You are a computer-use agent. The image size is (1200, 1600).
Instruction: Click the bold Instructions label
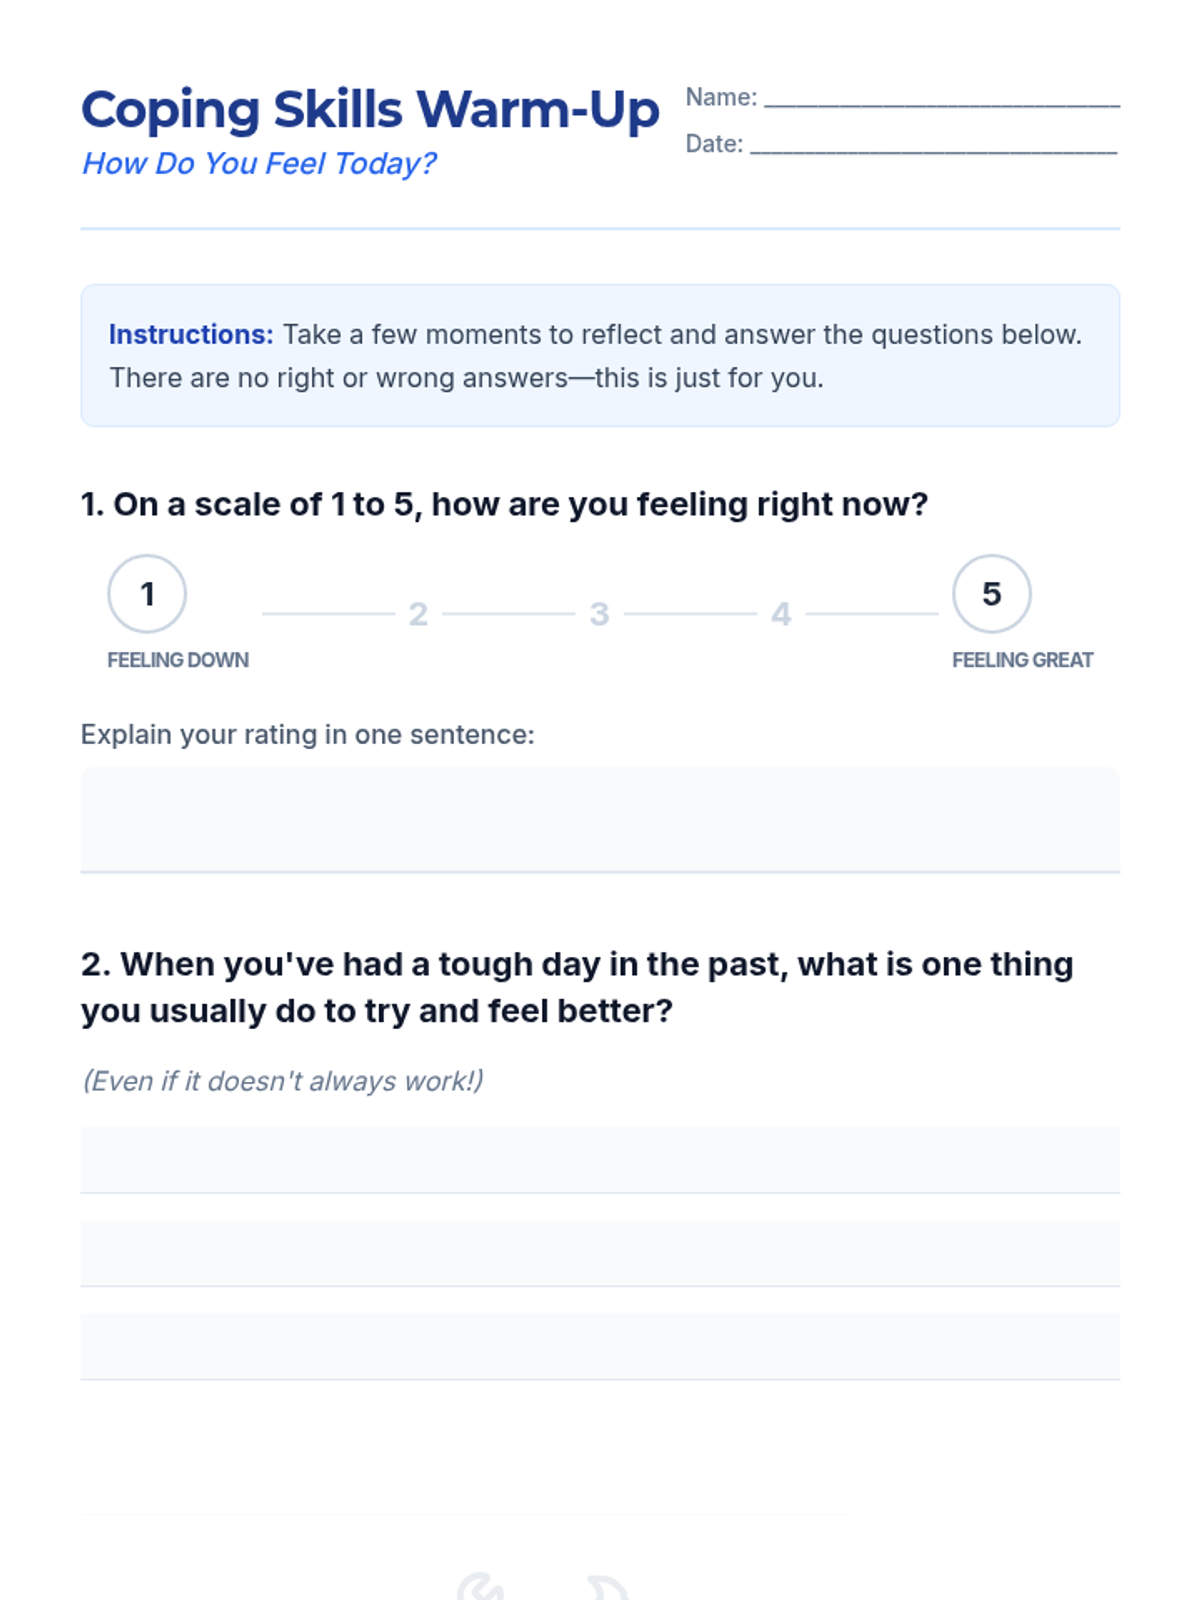click(190, 334)
